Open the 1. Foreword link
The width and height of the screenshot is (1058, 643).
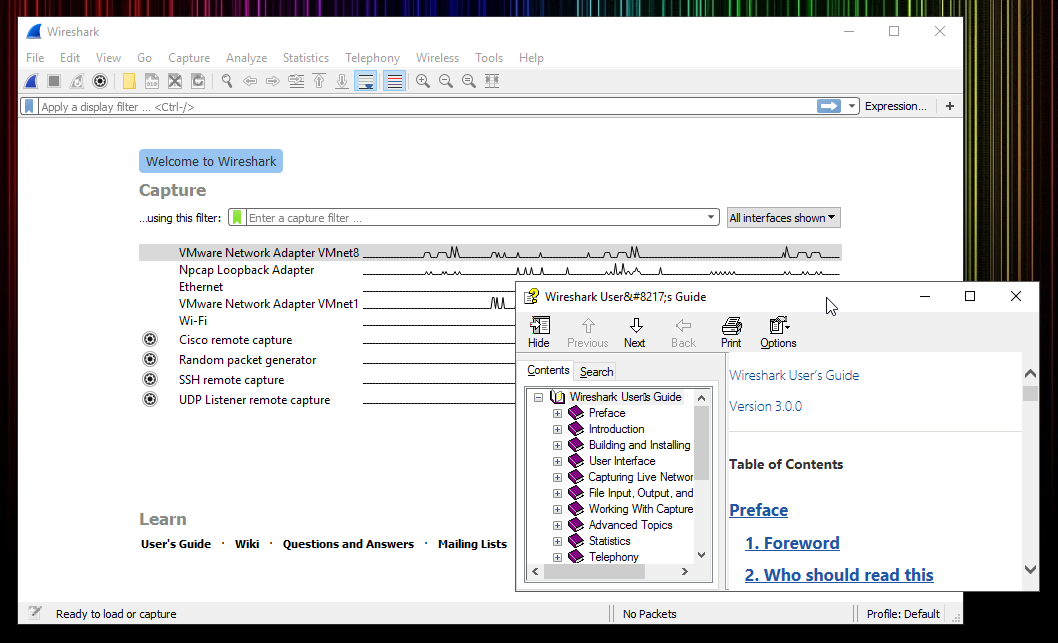(x=792, y=543)
